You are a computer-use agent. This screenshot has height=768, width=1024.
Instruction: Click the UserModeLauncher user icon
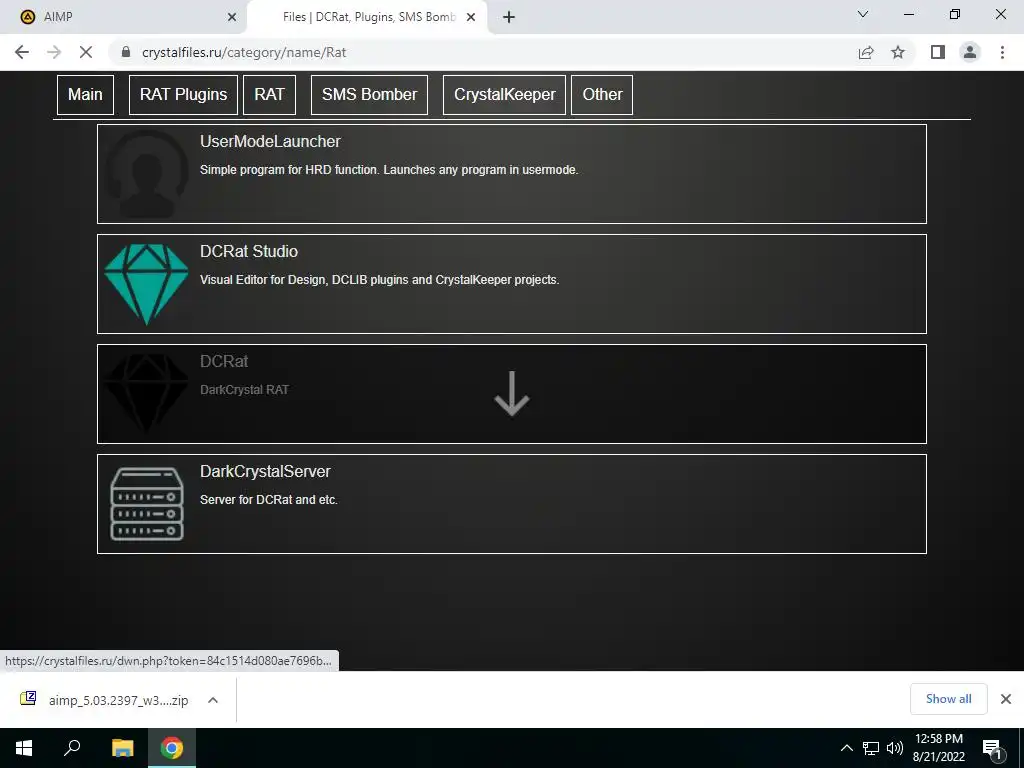point(146,174)
